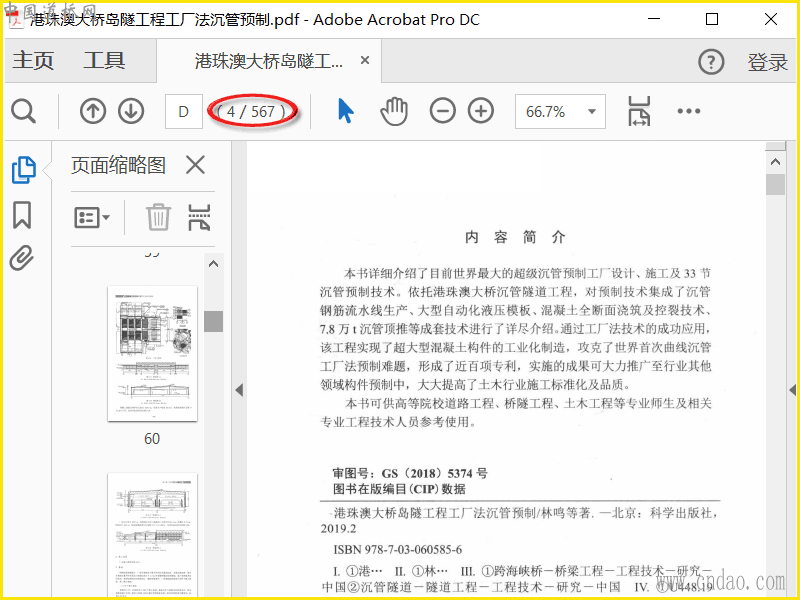Activate the selection arrow tool
This screenshot has width=800, height=600.
coord(345,111)
